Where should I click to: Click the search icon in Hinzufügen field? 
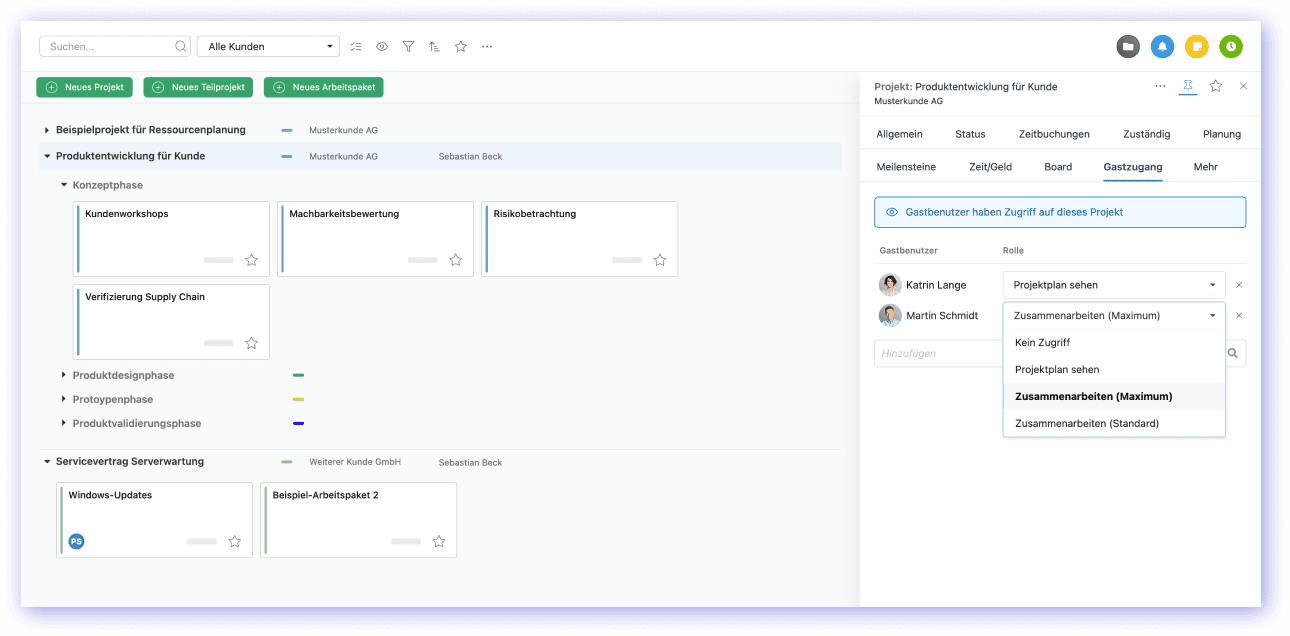[1234, 353]
